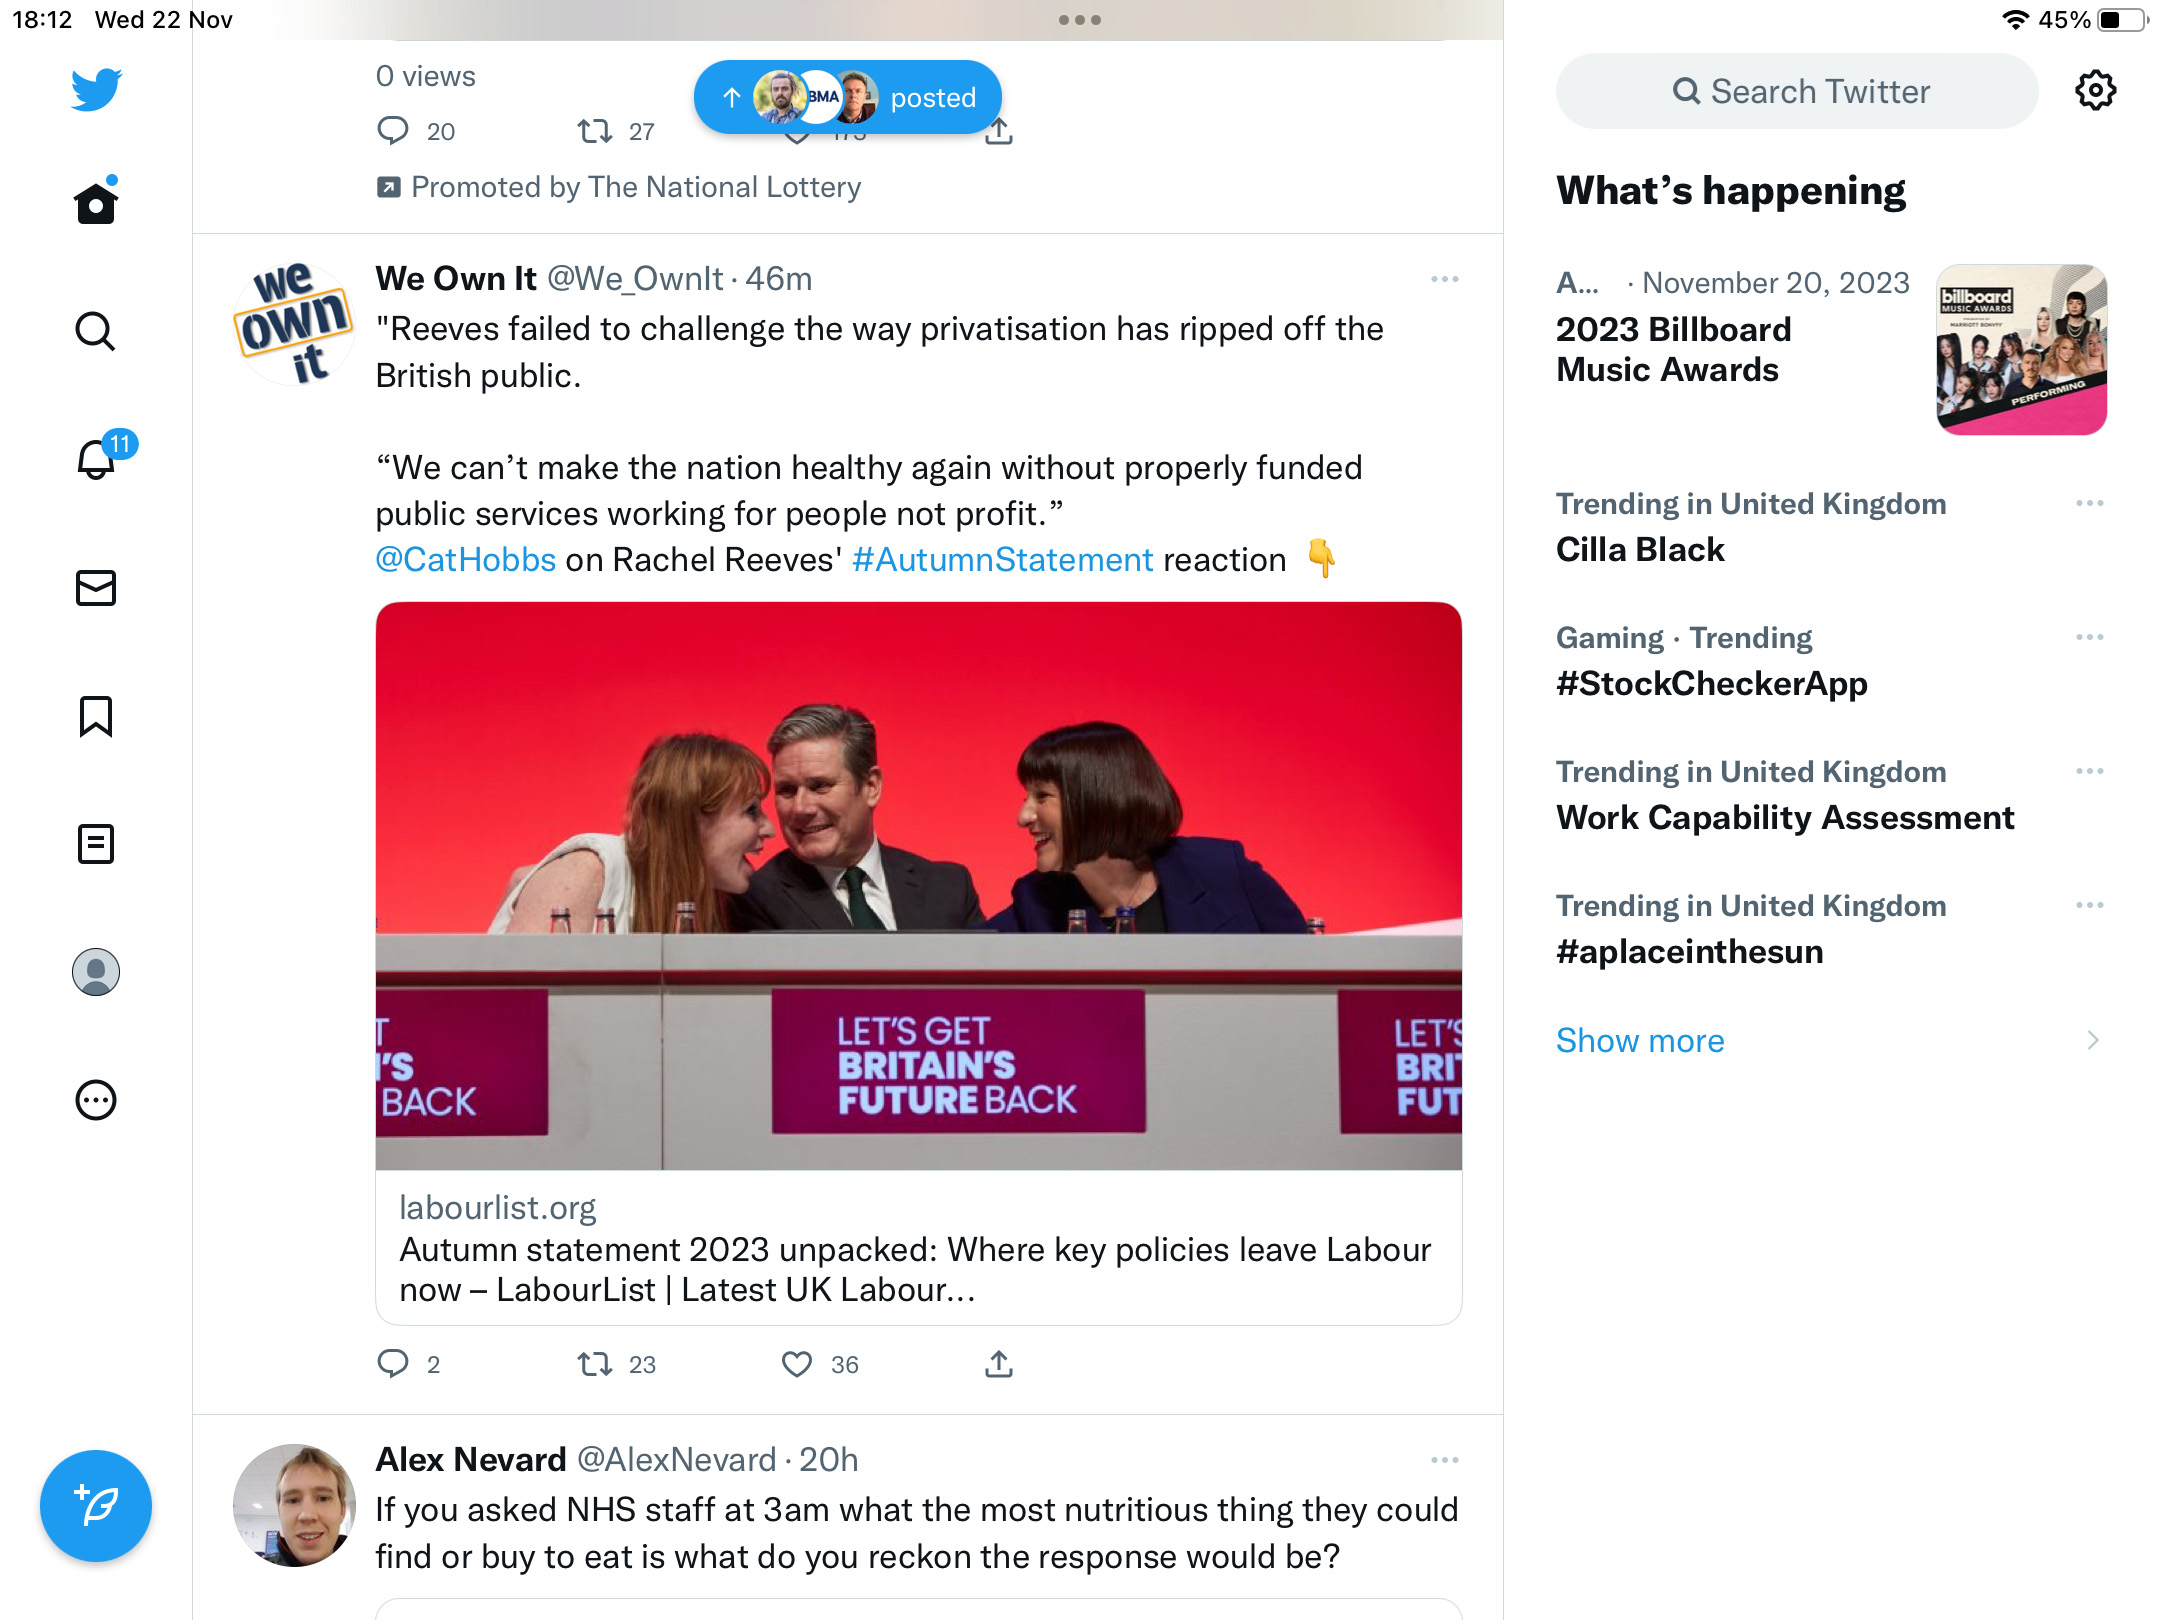Open the Work Capability Assessment trend
2160x1620 pixels.
pos(1784,796)
